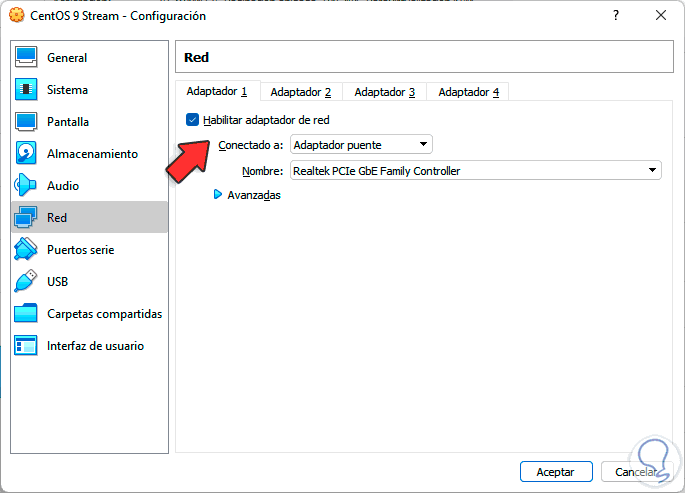
Task: Open the Audio speaker icon
Action: click(x=27, y=186)
